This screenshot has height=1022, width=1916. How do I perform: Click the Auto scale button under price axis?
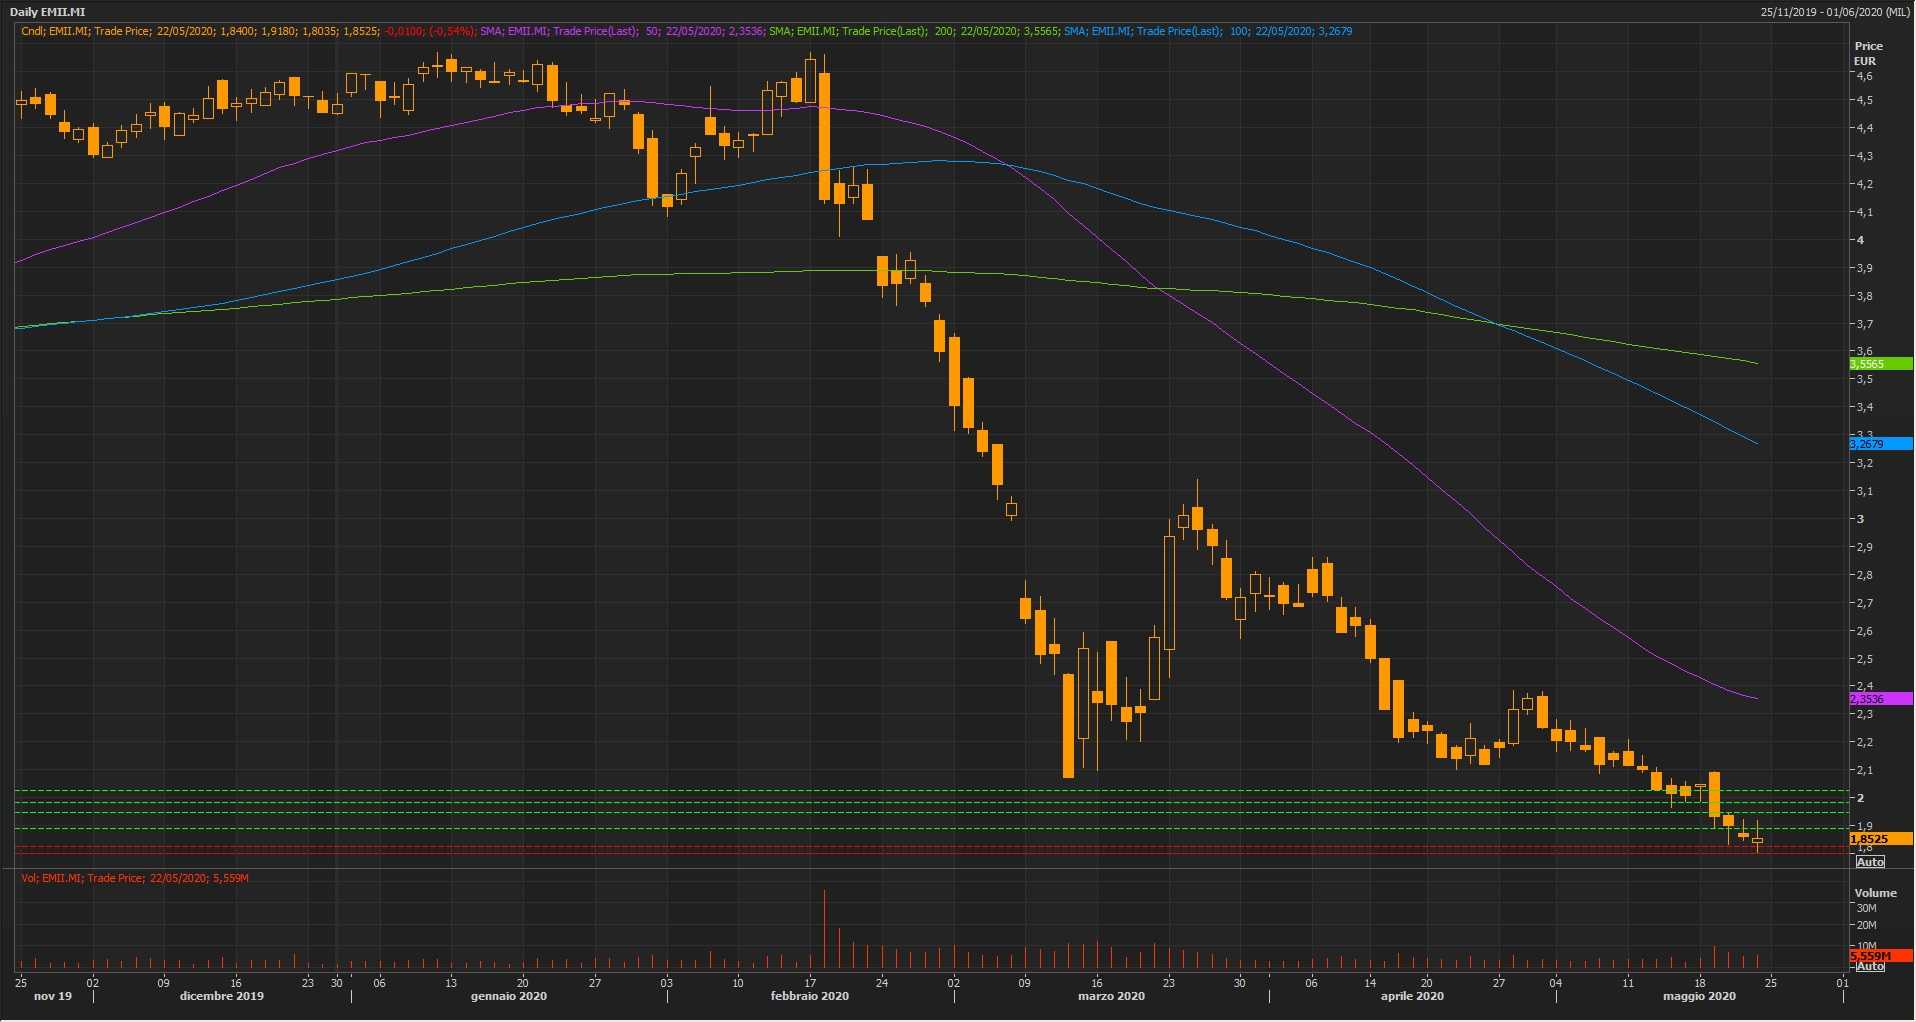click(x=1869, y=861)
